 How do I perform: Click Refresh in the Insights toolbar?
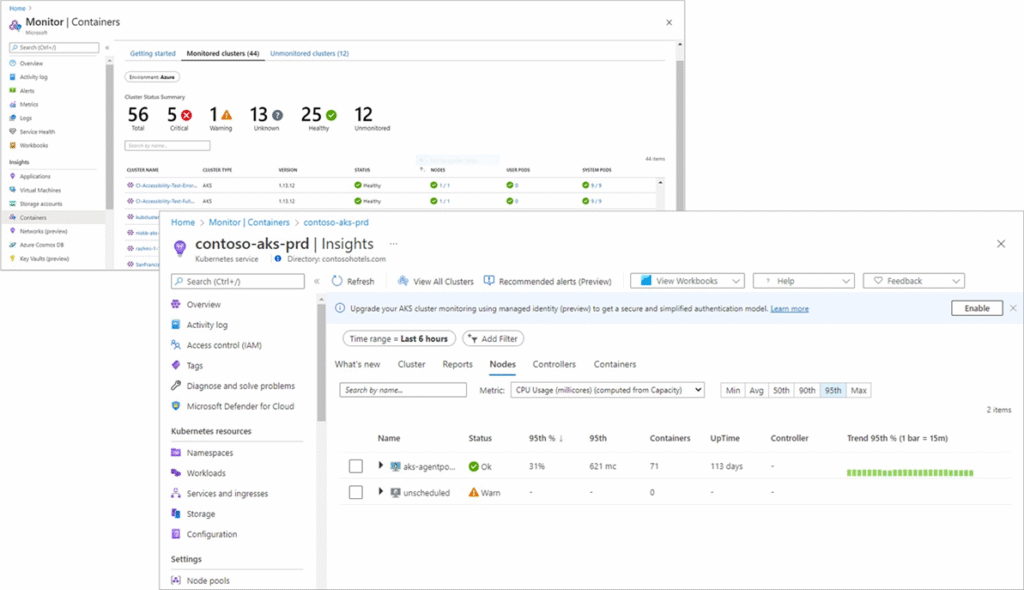point(353,281)
